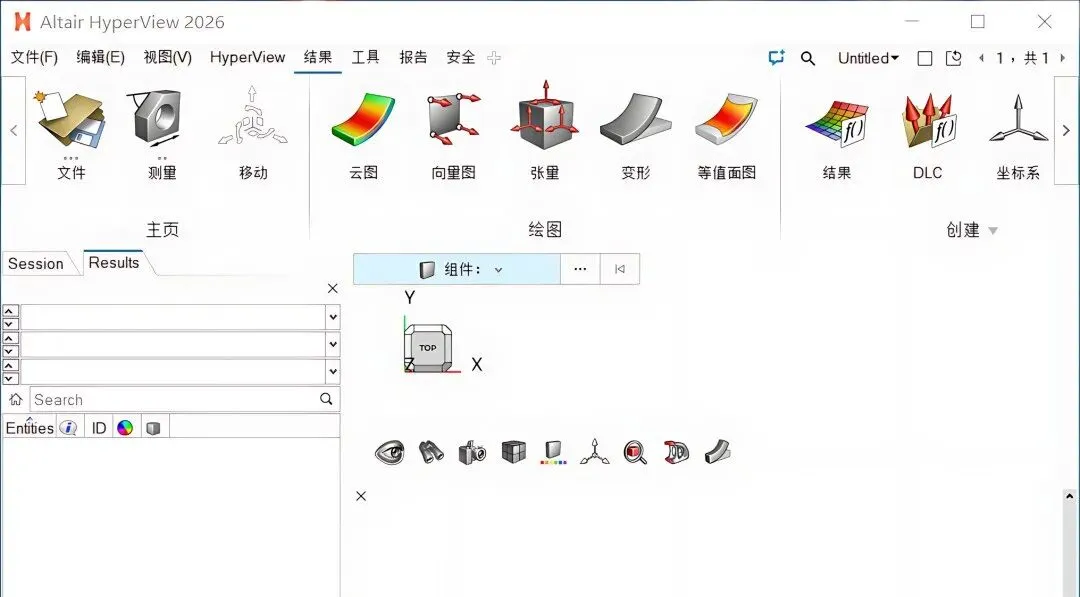This screenshot has width=1080, height=597.
Task: Click the reset selection button beside ellipsis
Action: pyautogui.click(x=619, y=269)
